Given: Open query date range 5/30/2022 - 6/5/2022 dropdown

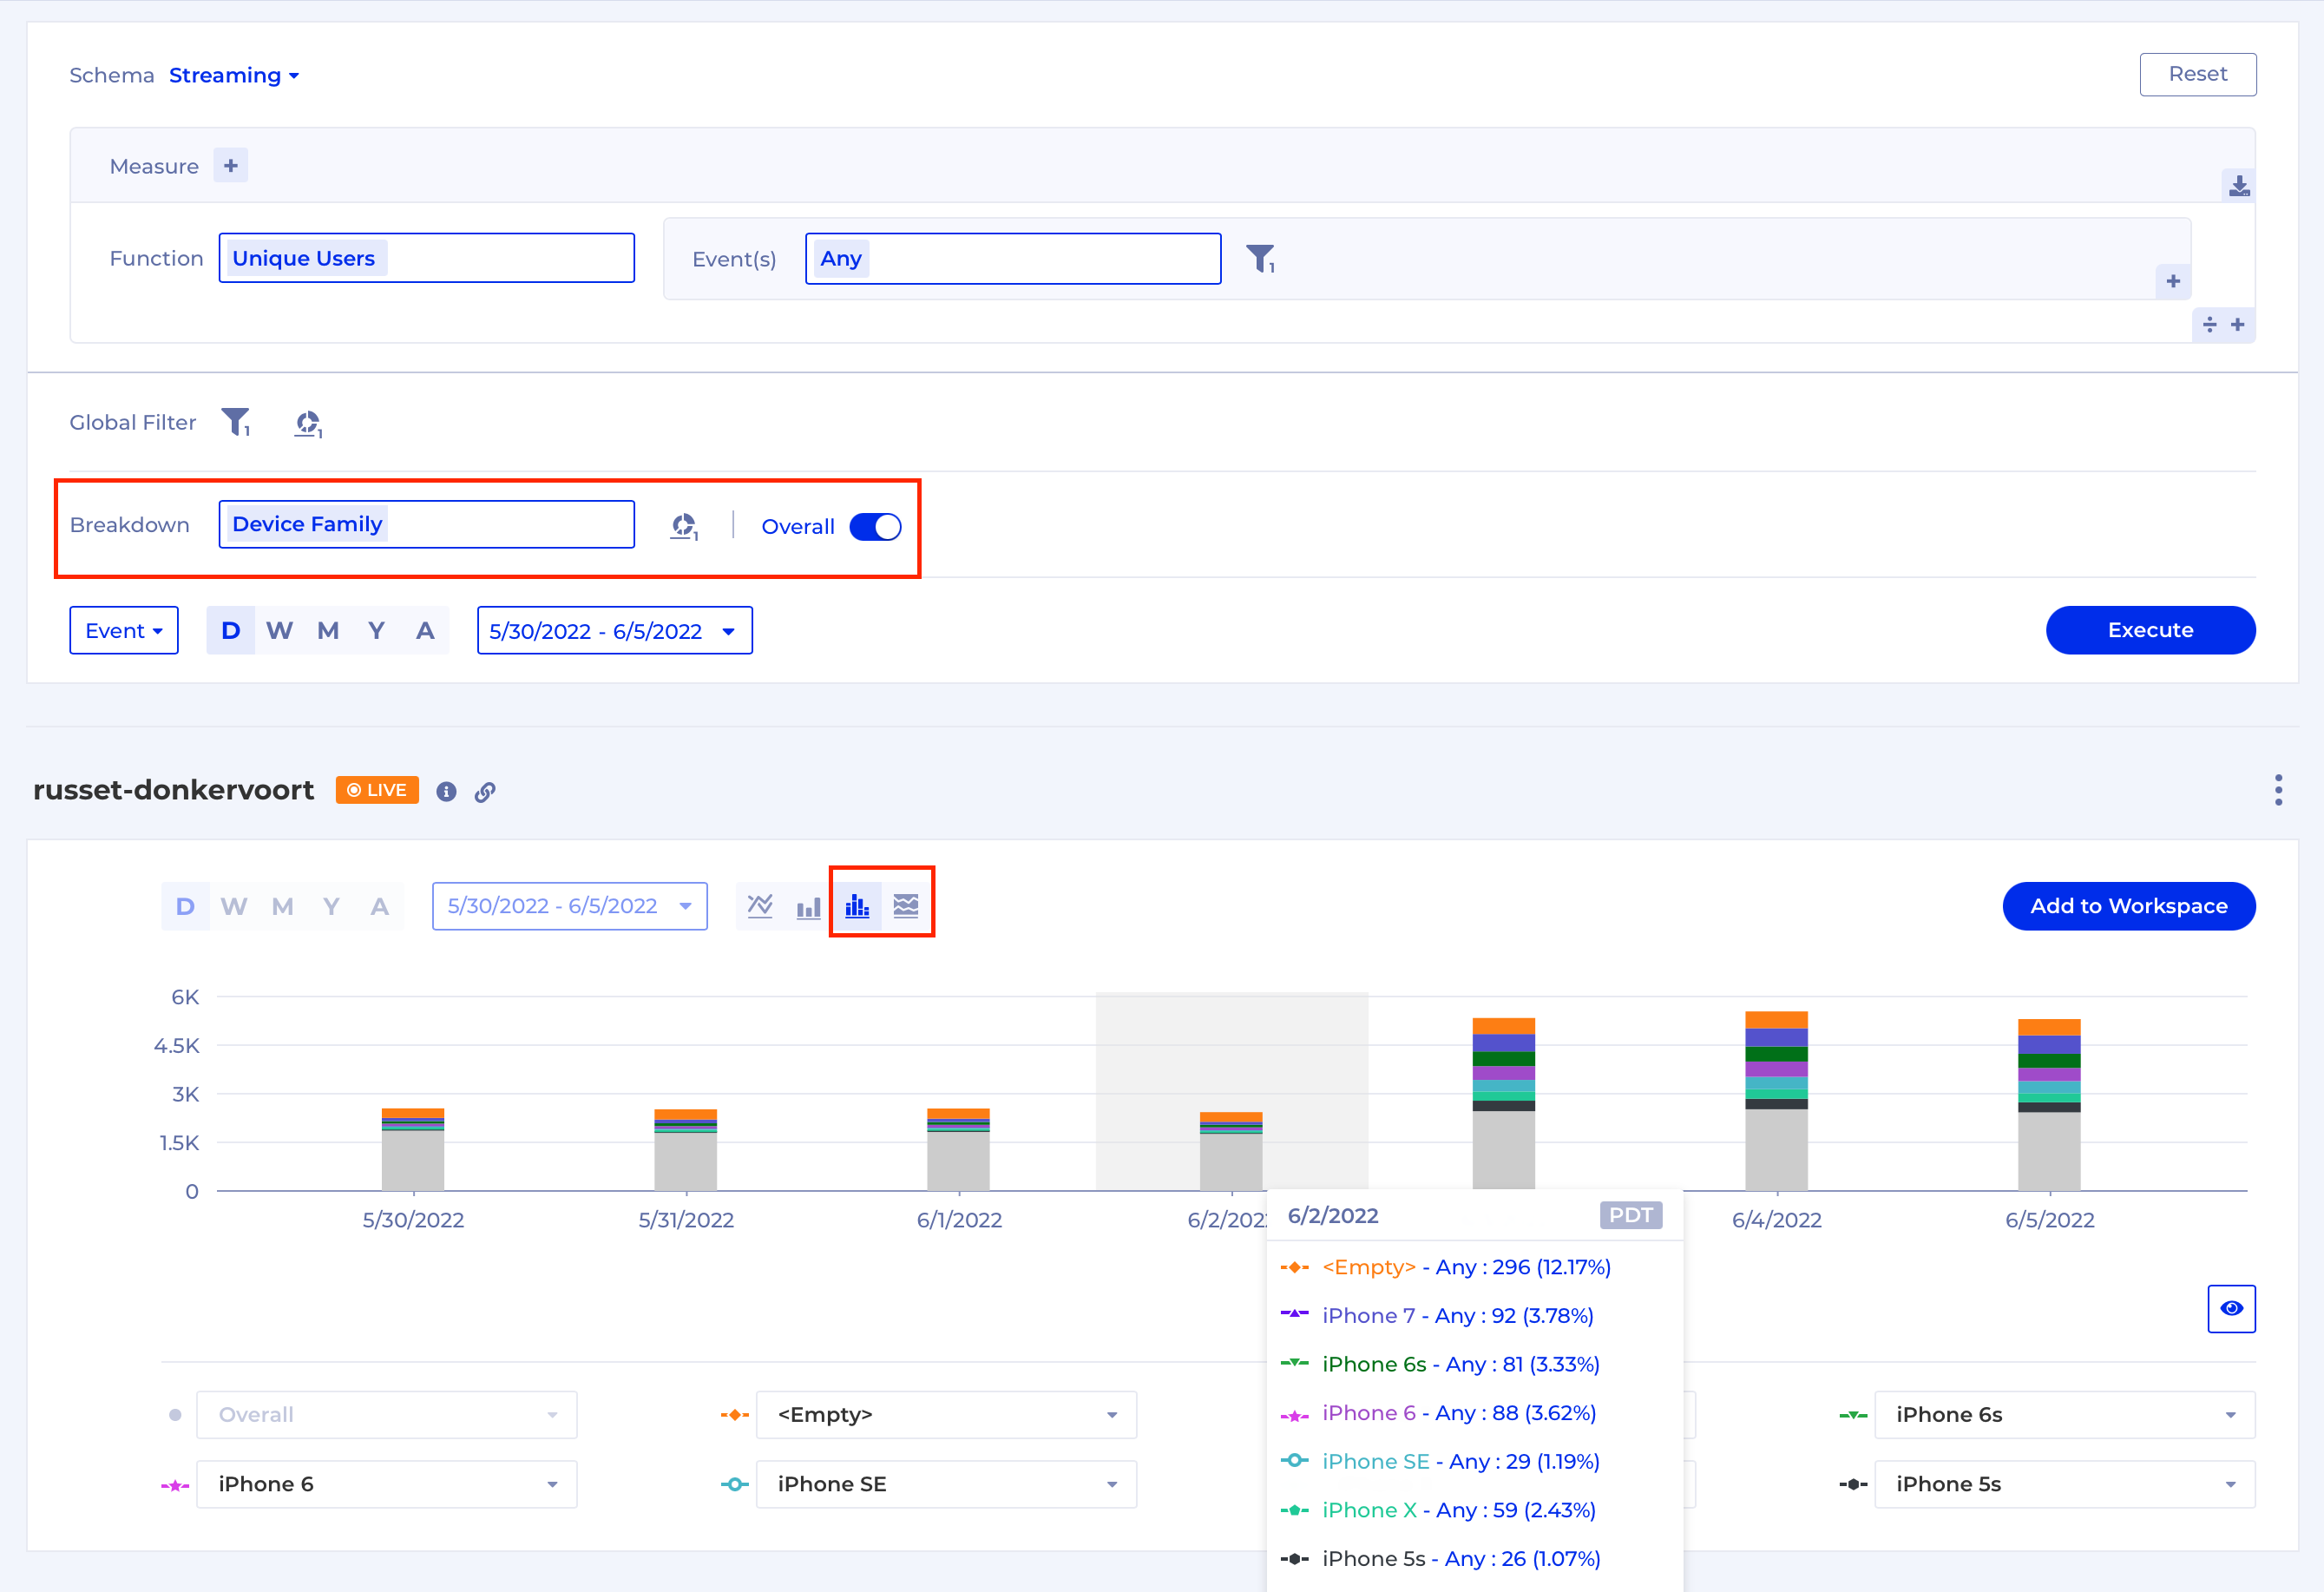Looking at the screenshot, I should (614, 631).
